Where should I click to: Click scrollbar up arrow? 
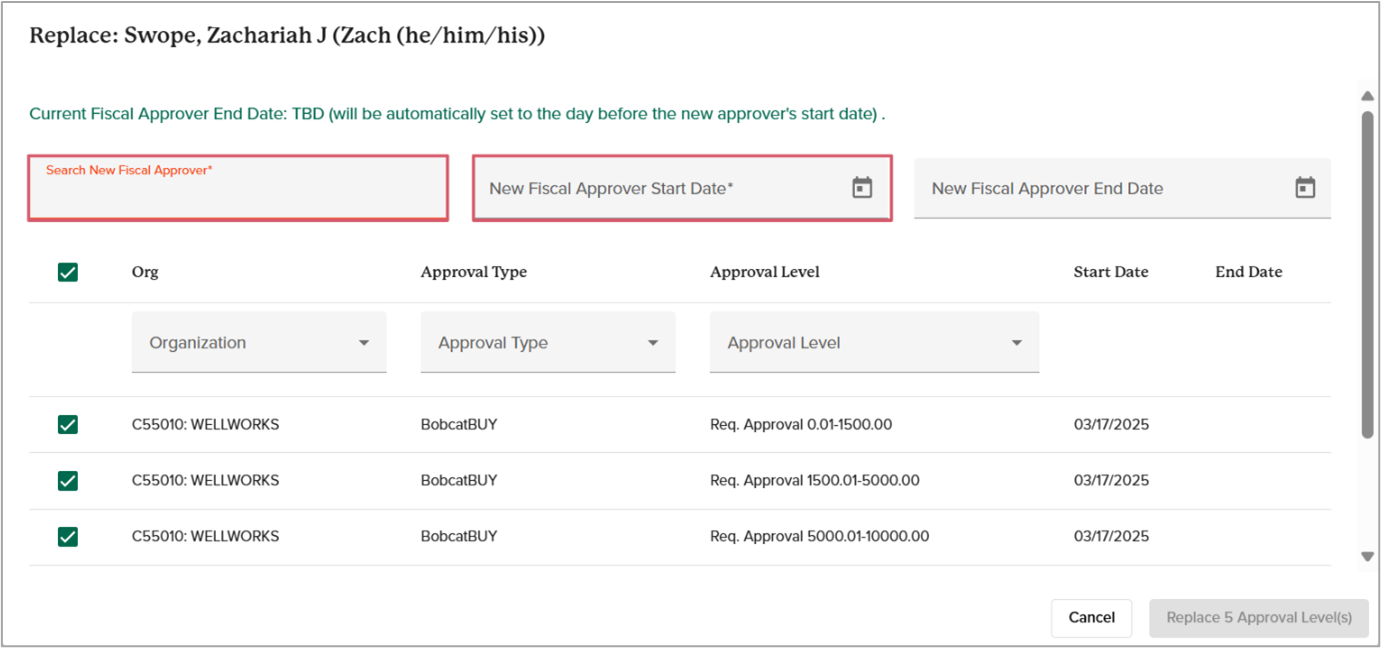(x=1367, y=96)
